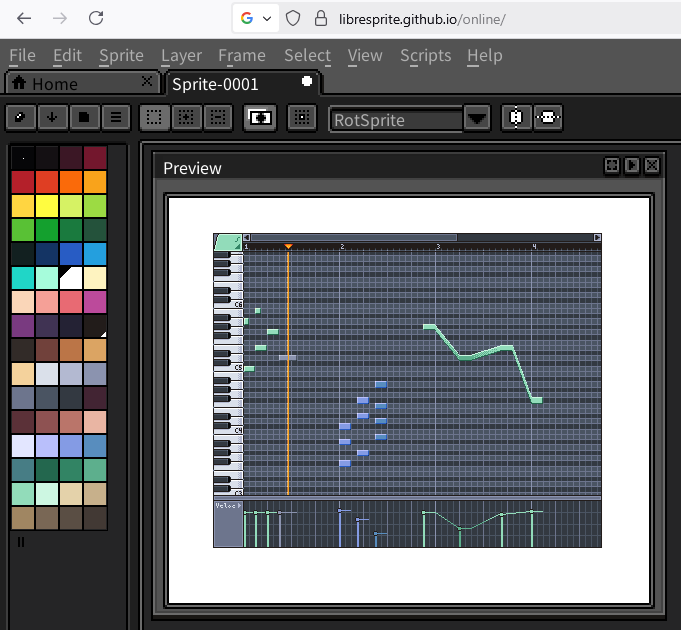Pick the bright yellow palette swatch

[46, 206]
